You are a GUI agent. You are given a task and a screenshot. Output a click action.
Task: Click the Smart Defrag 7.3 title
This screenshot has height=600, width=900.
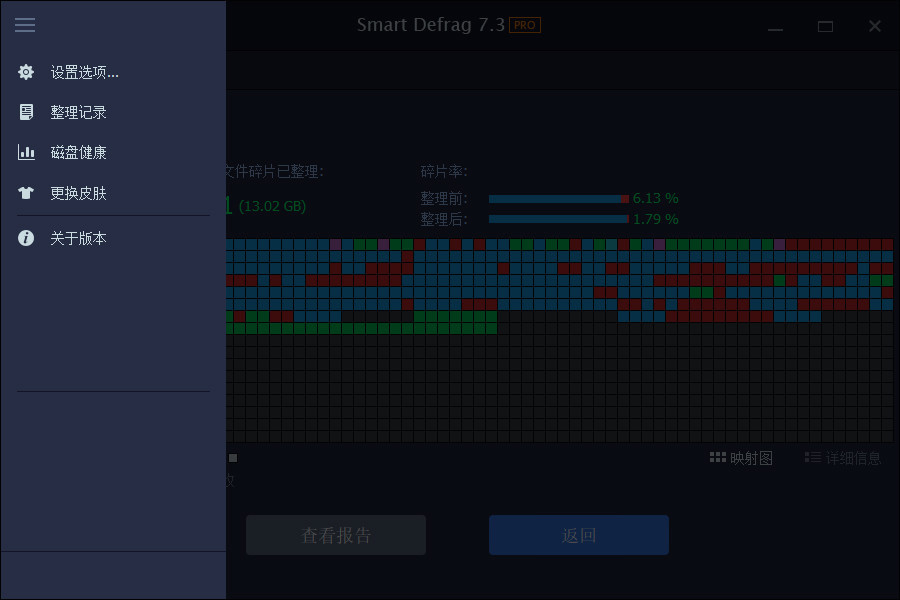click(x=430, y=25)
